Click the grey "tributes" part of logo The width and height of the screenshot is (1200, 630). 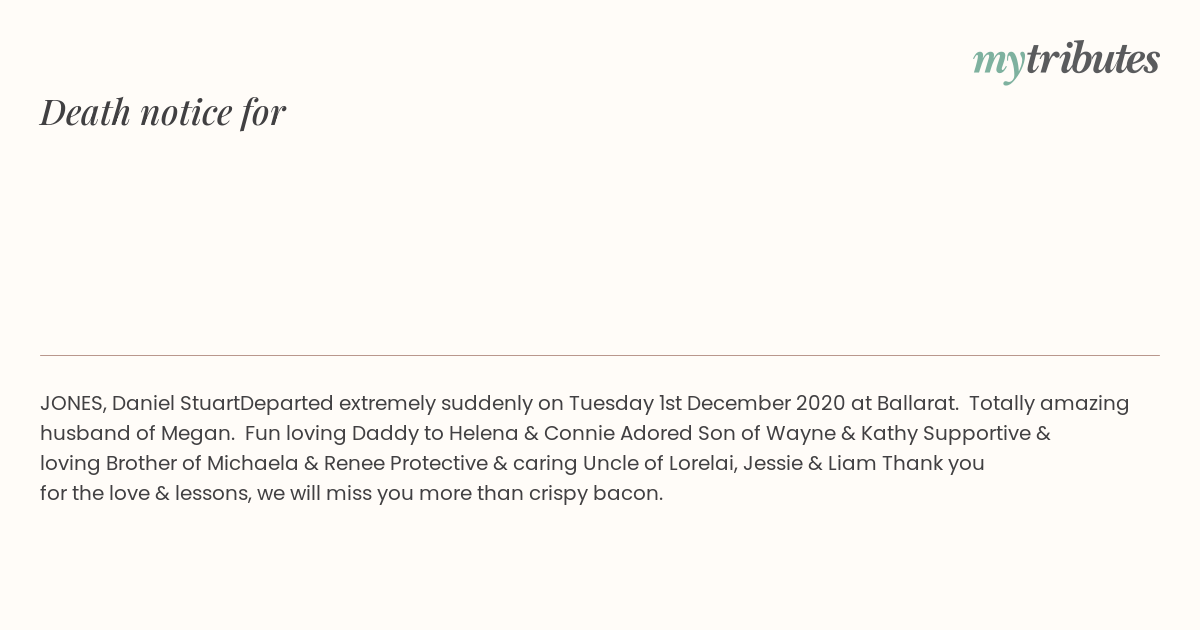pyautogui.click(x=1093, y=59)
